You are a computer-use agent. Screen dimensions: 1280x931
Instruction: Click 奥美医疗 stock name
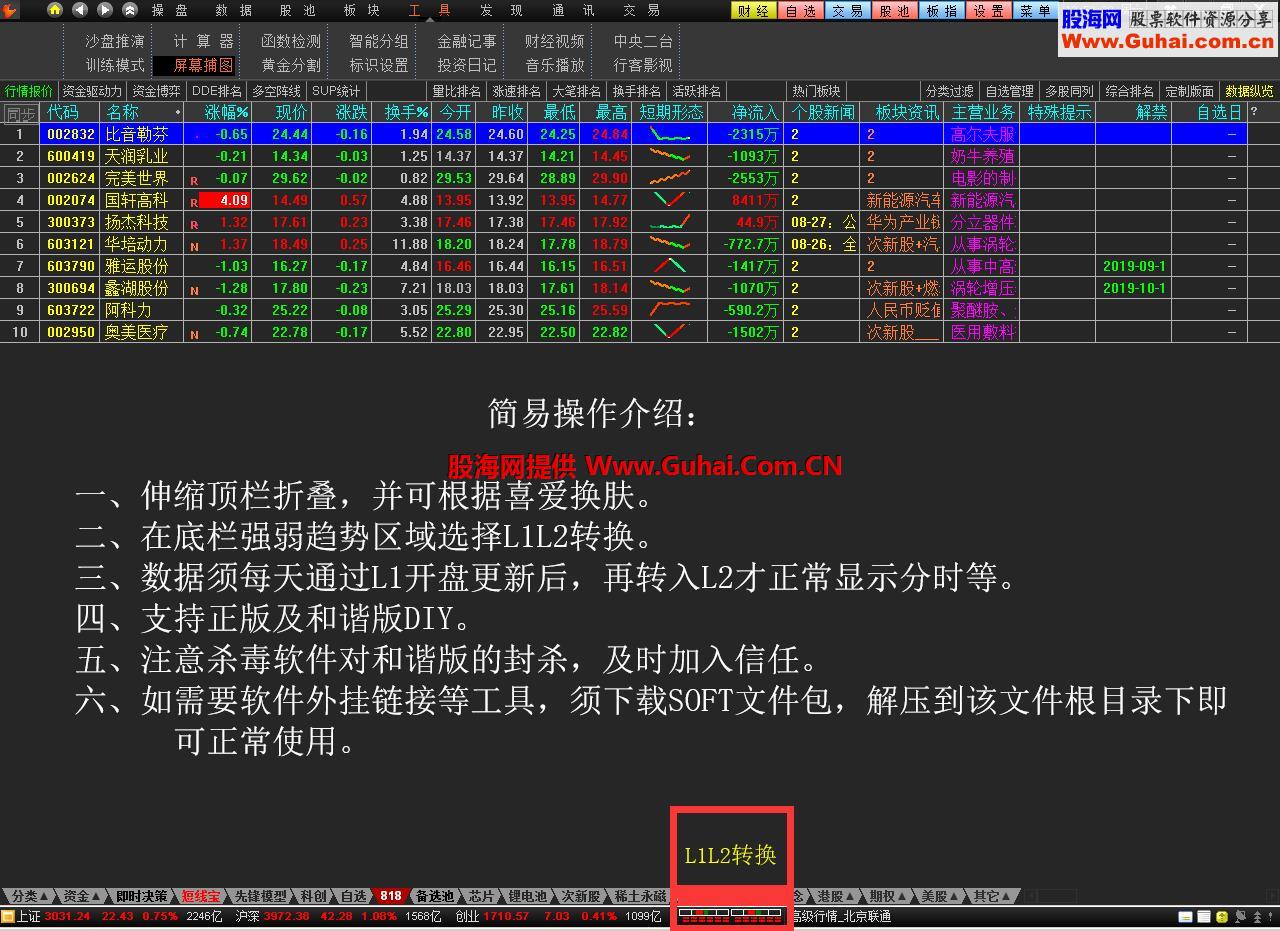[x=136, y=332]
